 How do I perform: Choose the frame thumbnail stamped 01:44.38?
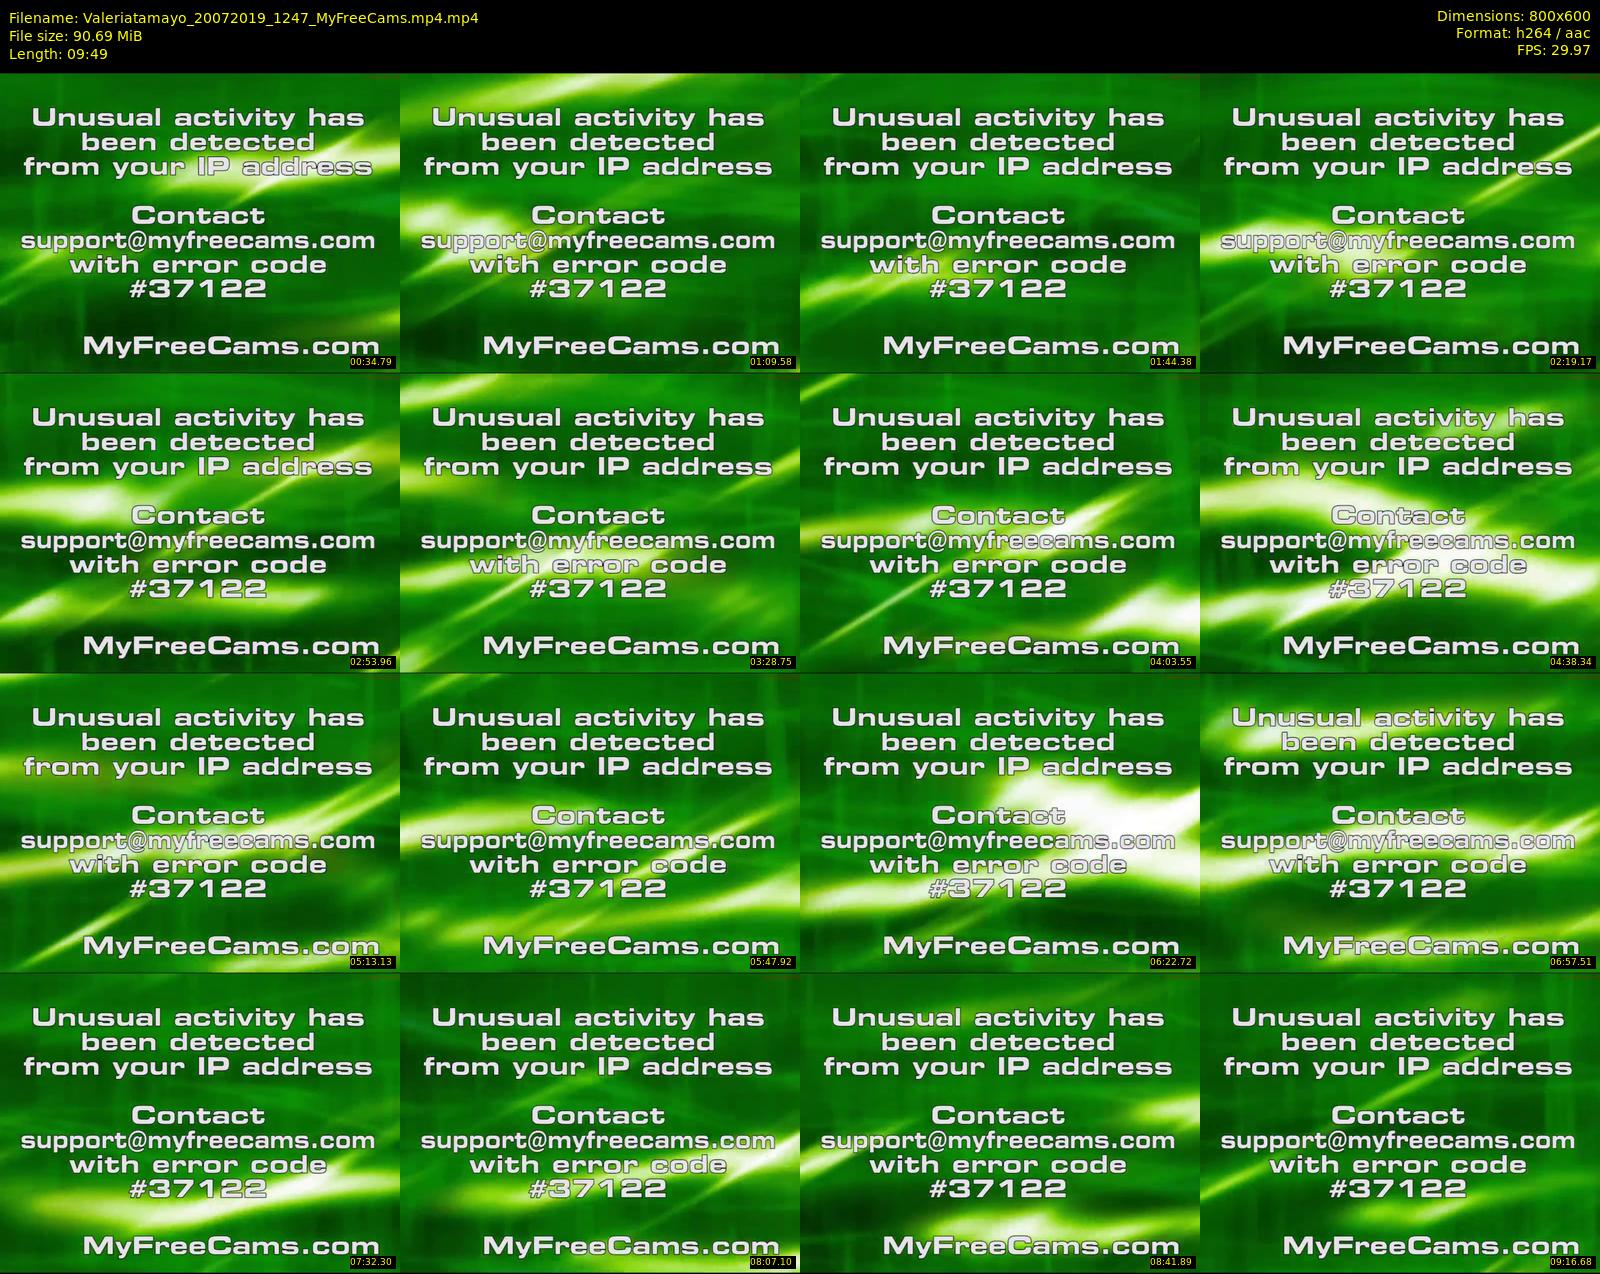point(1000,223)
